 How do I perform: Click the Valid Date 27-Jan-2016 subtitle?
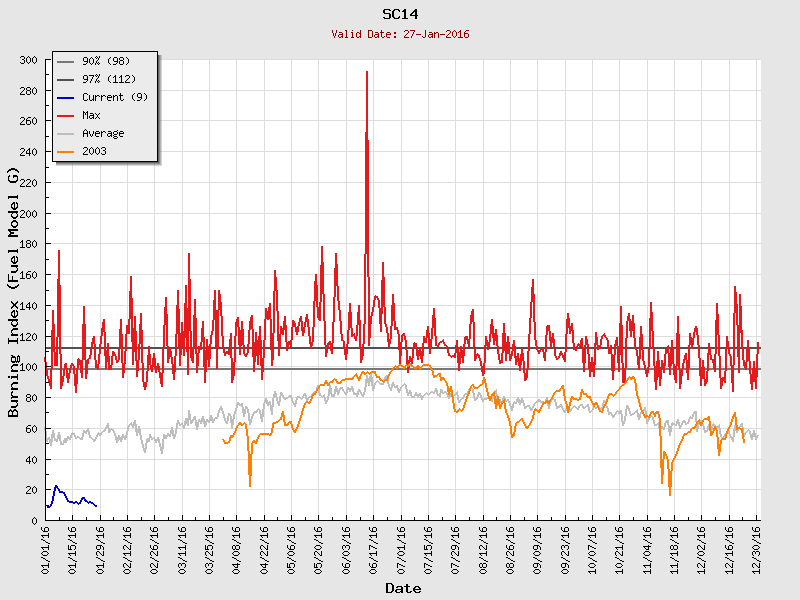pyautogui.click(x=401, y=34)
